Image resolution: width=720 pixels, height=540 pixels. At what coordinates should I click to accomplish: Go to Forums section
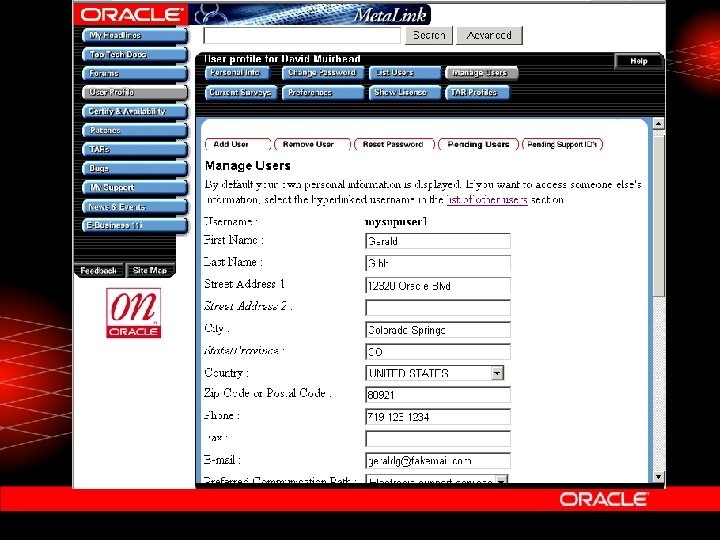pyautogui.click(x=135, y=73)
